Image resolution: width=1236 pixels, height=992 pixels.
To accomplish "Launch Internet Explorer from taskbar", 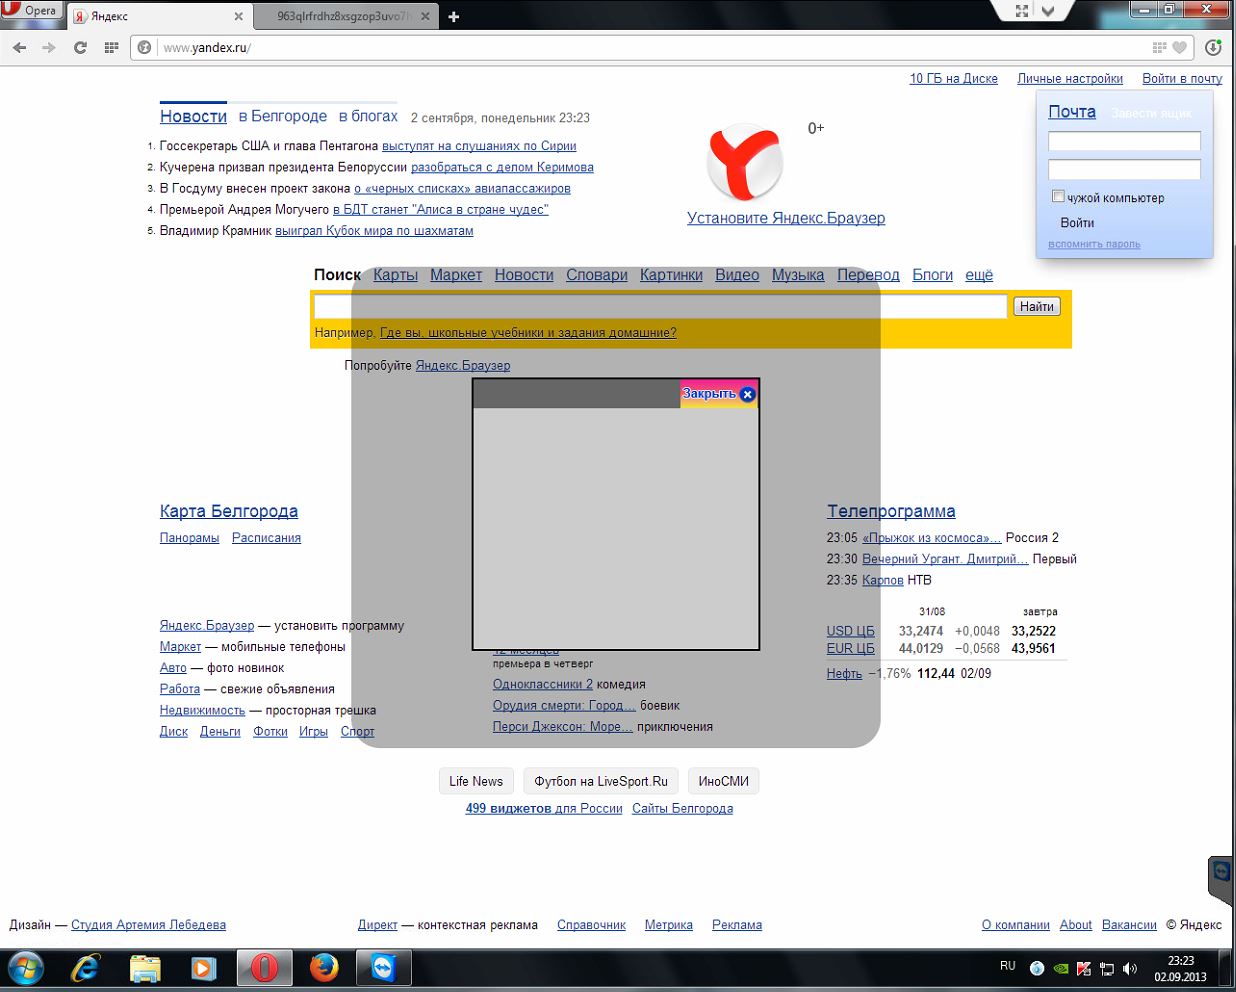I will [x=86, y=969].
